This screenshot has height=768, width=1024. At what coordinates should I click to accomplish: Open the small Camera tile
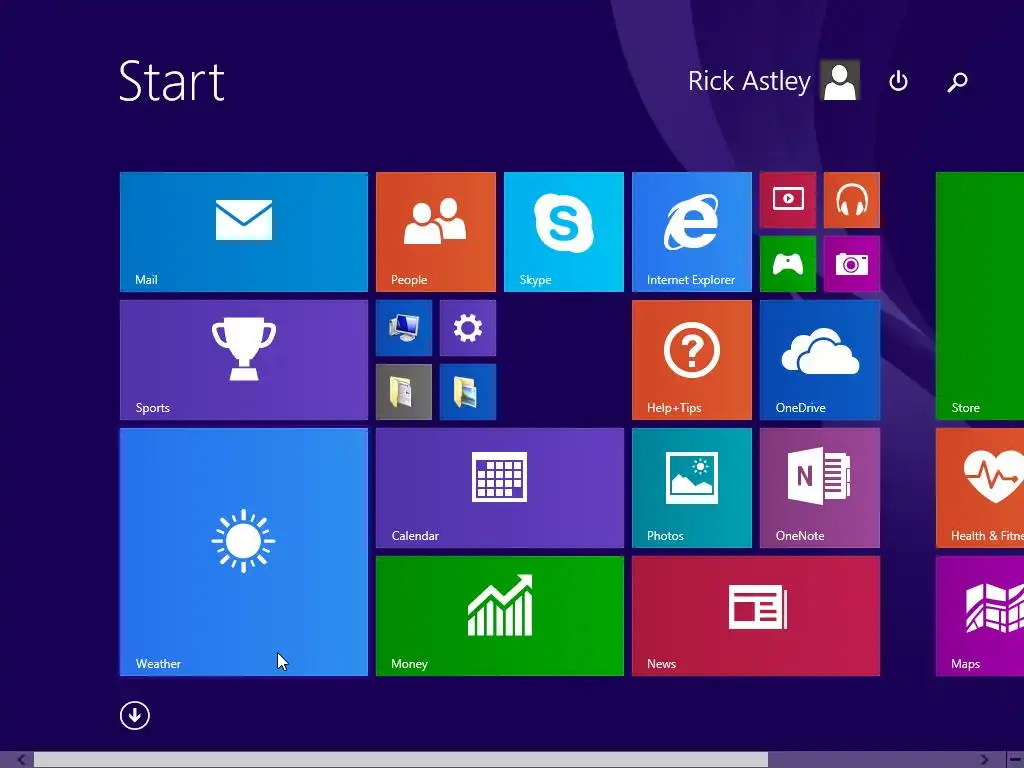click(852, 264)
